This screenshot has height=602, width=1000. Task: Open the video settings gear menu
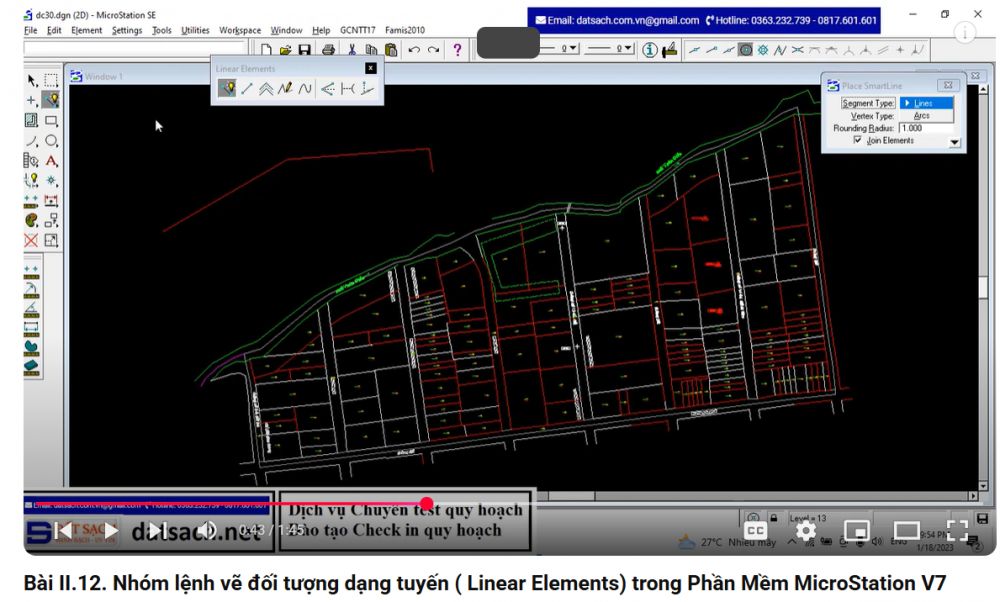[806, 530]
